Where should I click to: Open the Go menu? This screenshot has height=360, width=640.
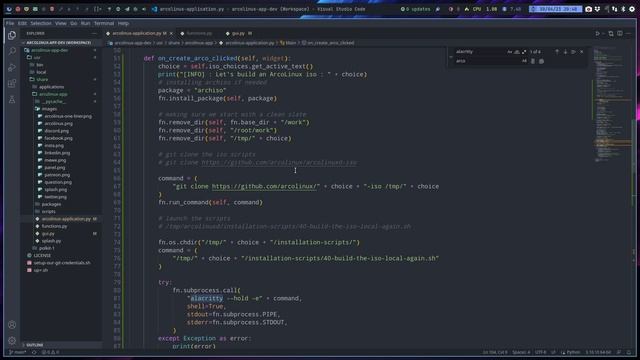click(73, 23)
